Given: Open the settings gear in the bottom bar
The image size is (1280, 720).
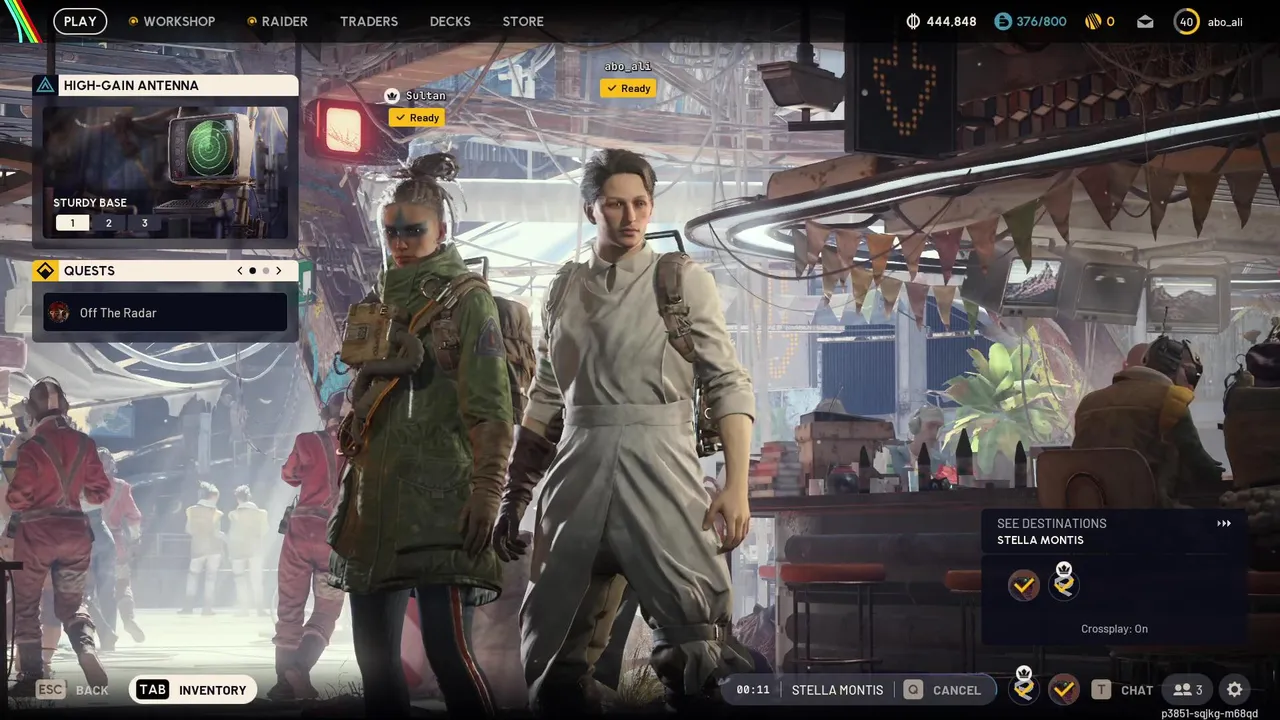Looking at the screenshot, I should [1234, 689].
